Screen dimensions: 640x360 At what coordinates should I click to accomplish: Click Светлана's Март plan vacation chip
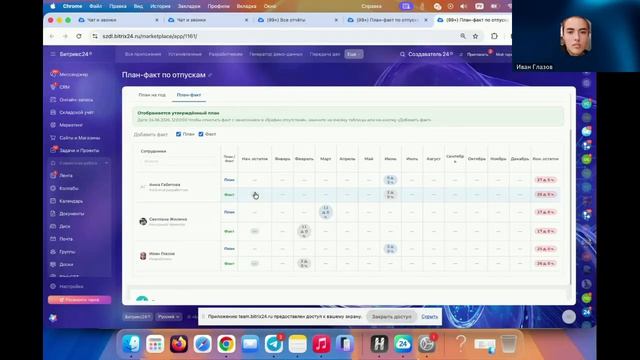pyautogui.click(x=325, y=212)
